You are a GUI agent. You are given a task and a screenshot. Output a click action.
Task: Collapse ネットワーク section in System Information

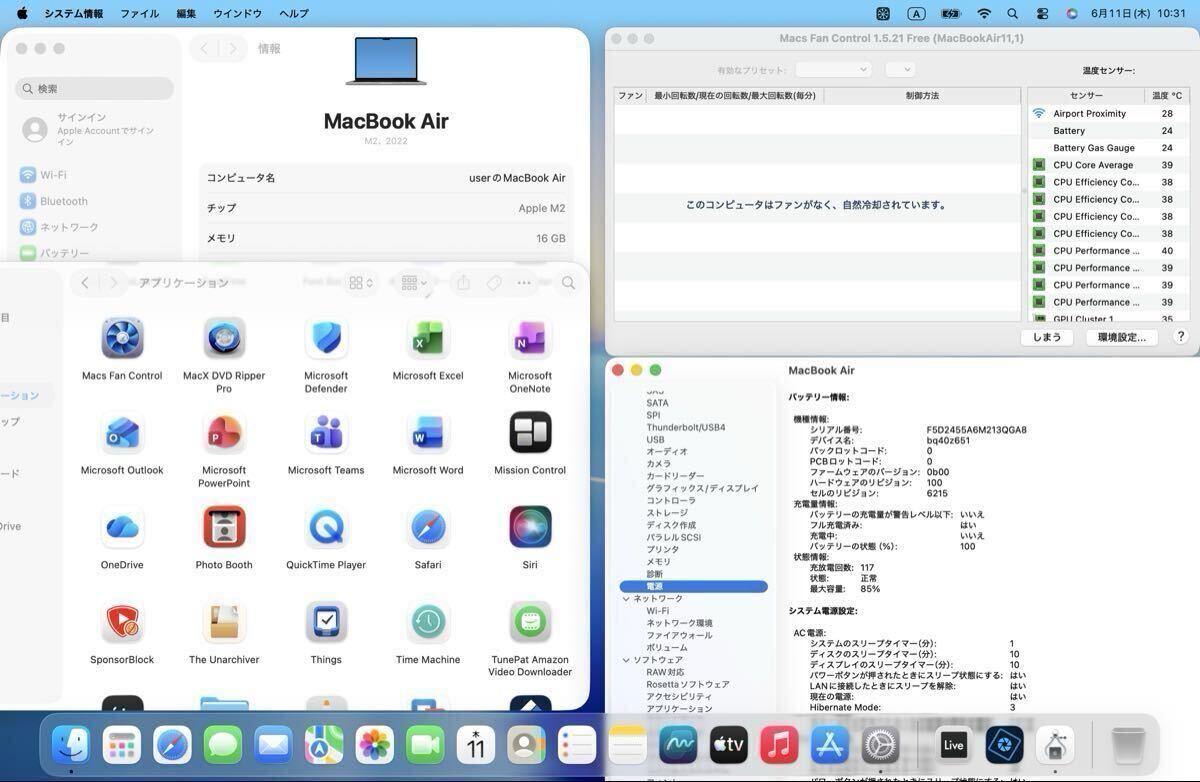tap(626, 599)
